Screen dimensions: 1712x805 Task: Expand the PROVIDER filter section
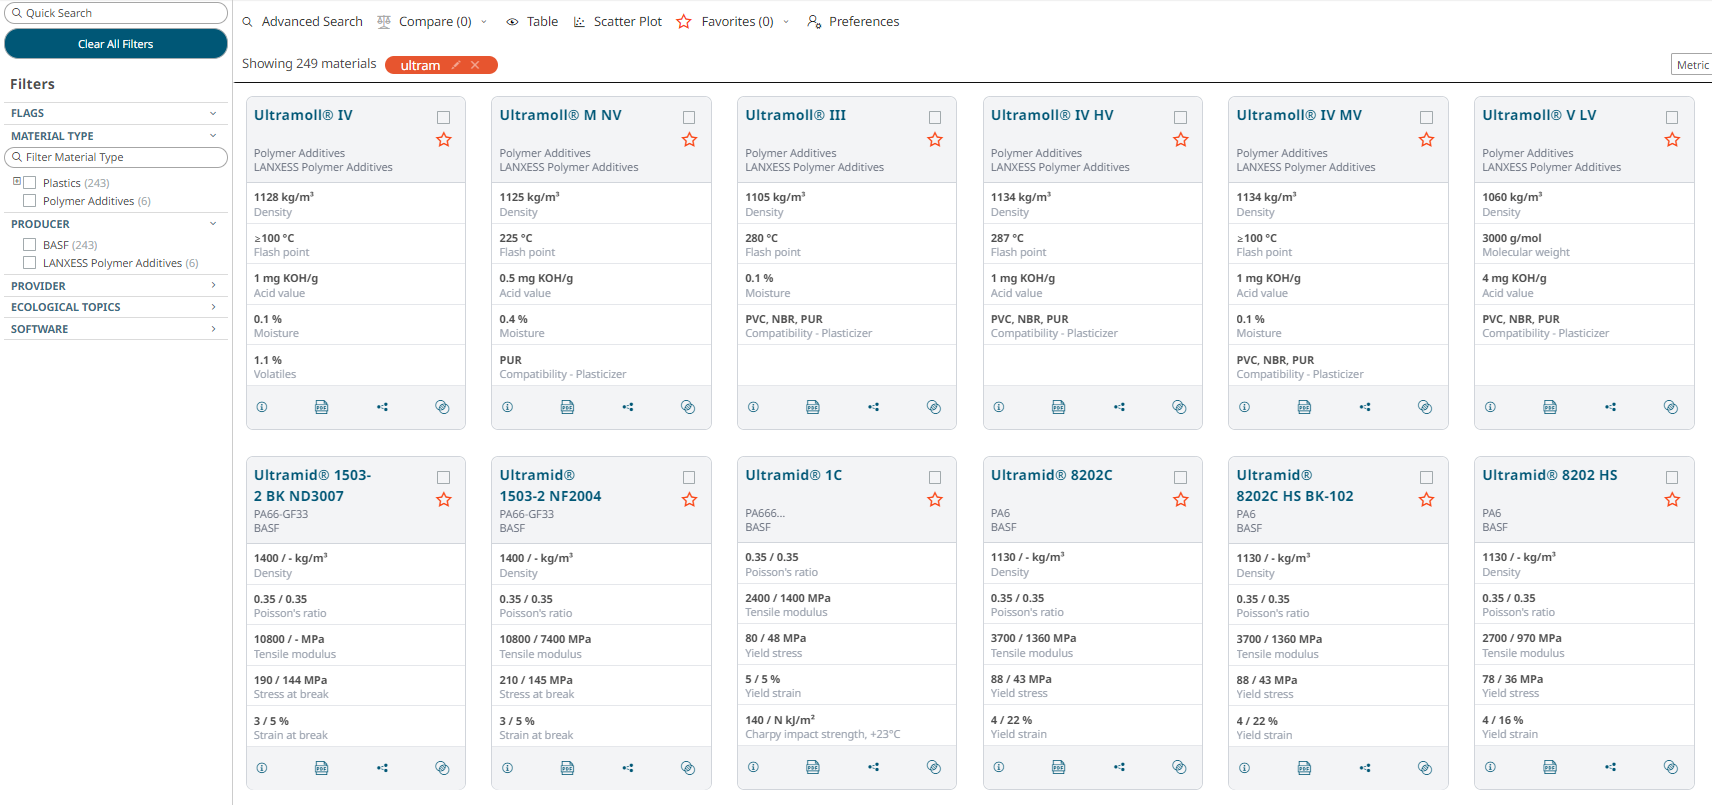tap(213, 286)
